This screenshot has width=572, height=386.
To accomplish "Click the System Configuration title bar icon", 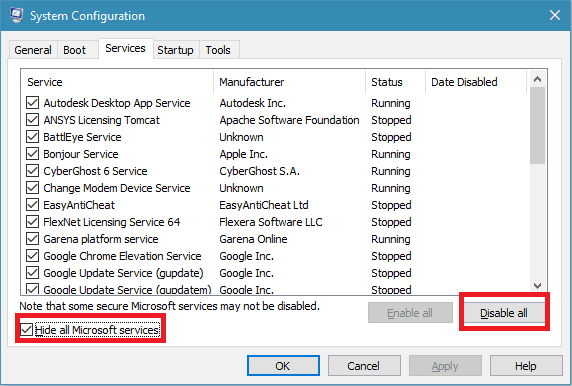I will [x=16, y=15].
